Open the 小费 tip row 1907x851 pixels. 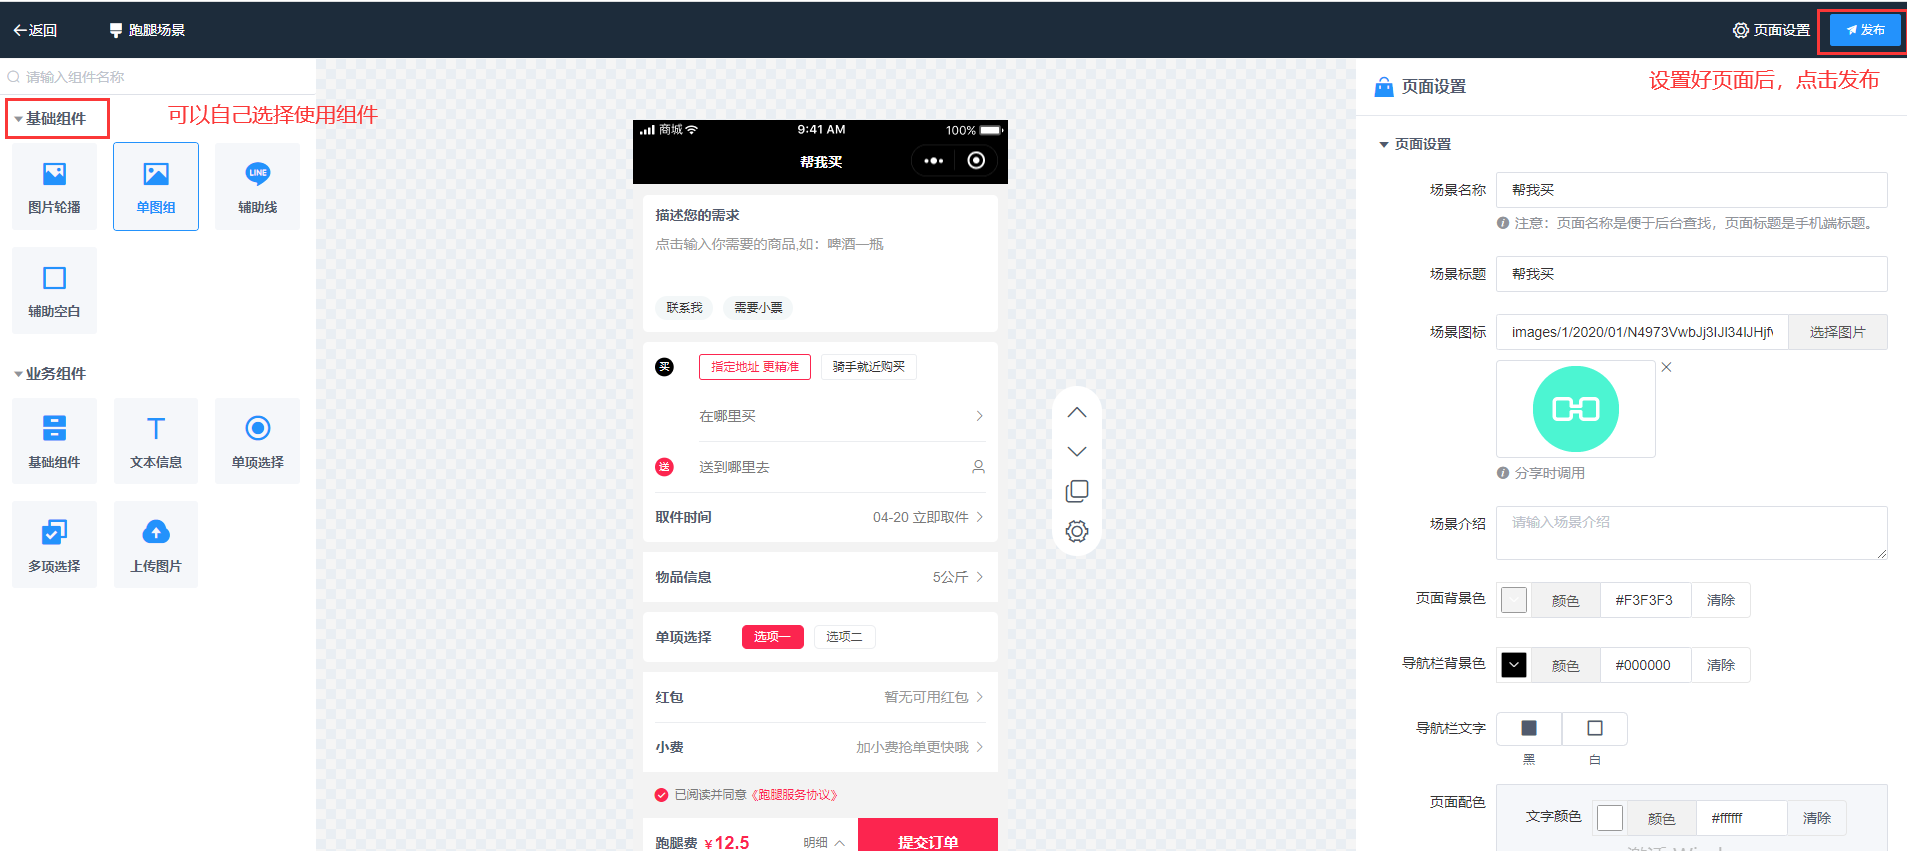click(x=820, y=747)
